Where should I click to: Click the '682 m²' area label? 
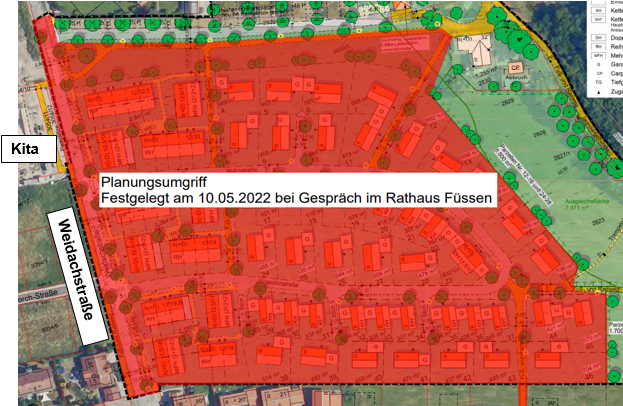[434, 118]
